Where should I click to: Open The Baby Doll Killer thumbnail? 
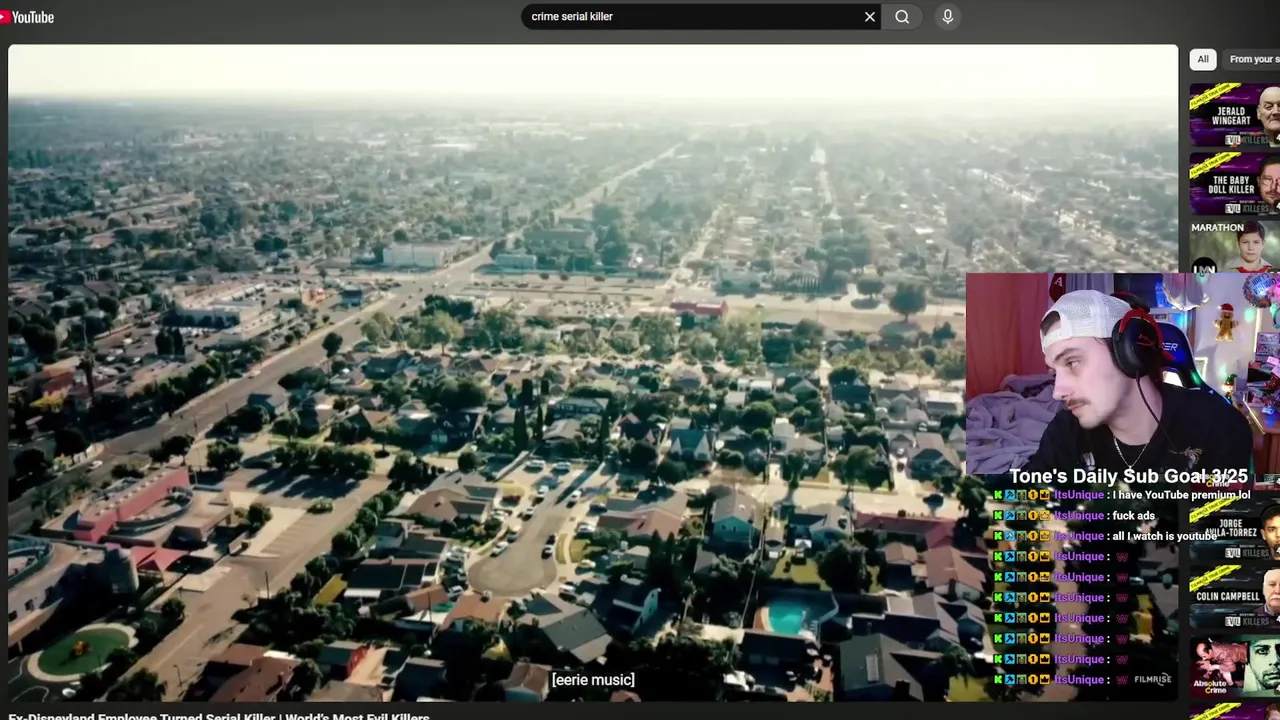pos(1235,183)
